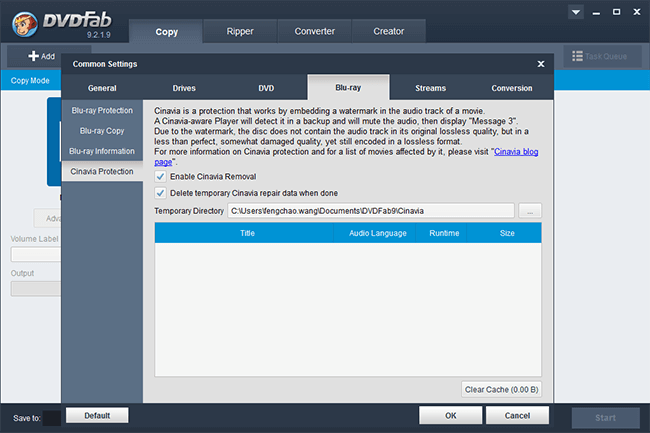Select Blu-ray Information in the sidebar

(102, 151)
